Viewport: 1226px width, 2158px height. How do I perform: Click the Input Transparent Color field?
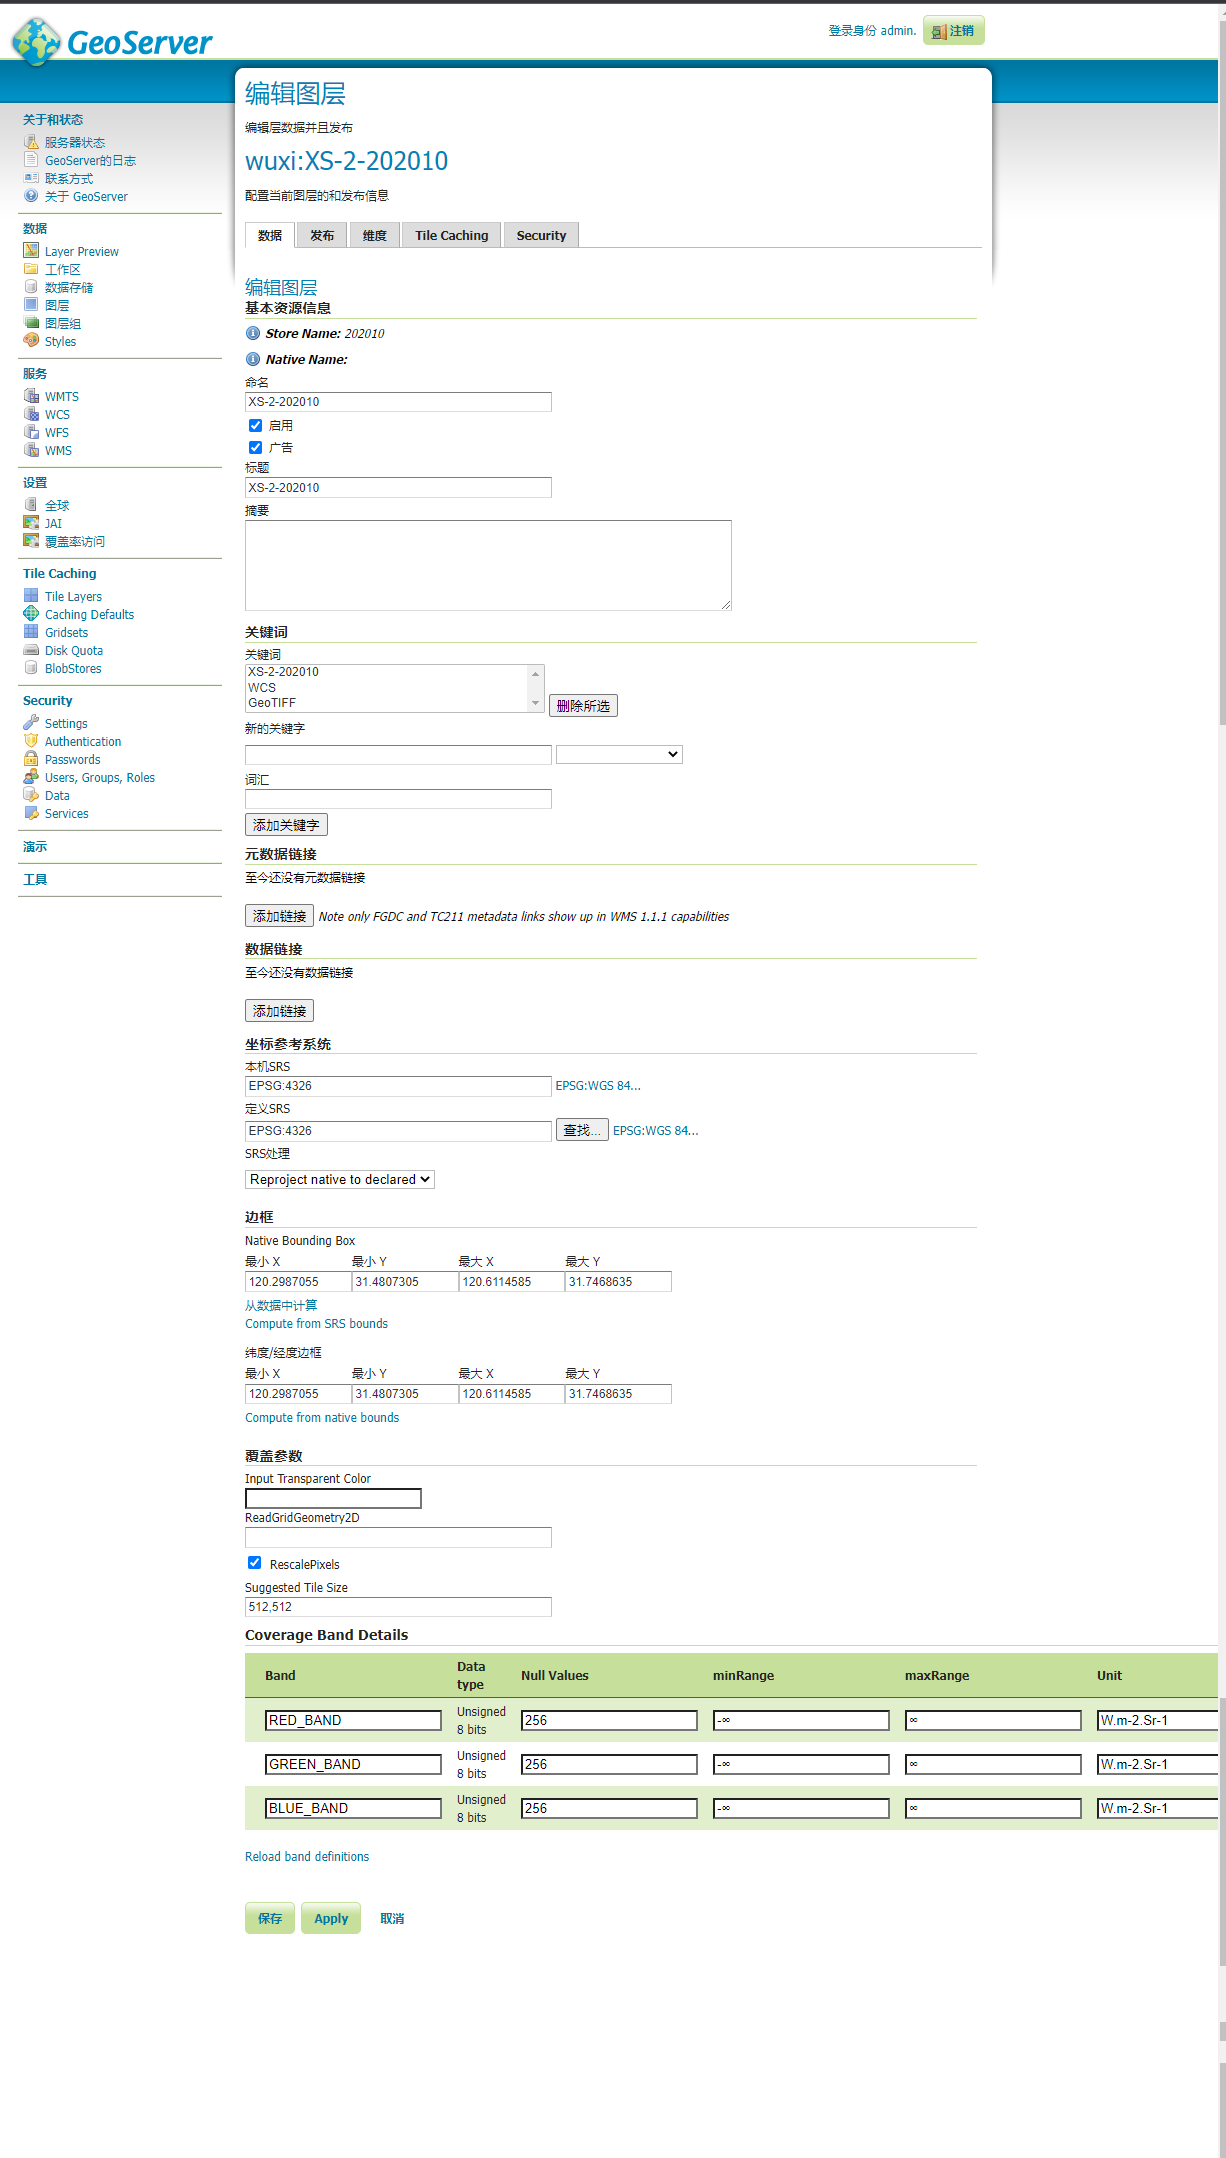pyautogui.click(x=333, y=1498)
